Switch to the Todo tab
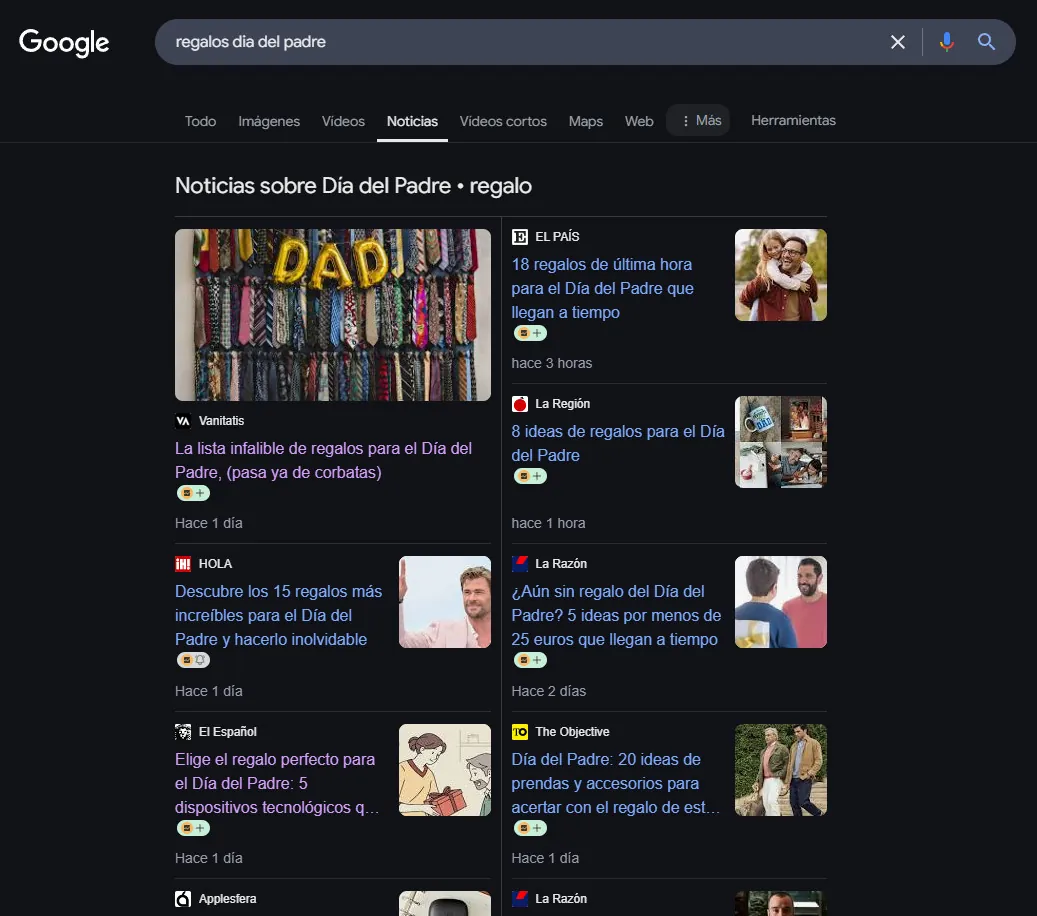 click(x=200, y=122)
